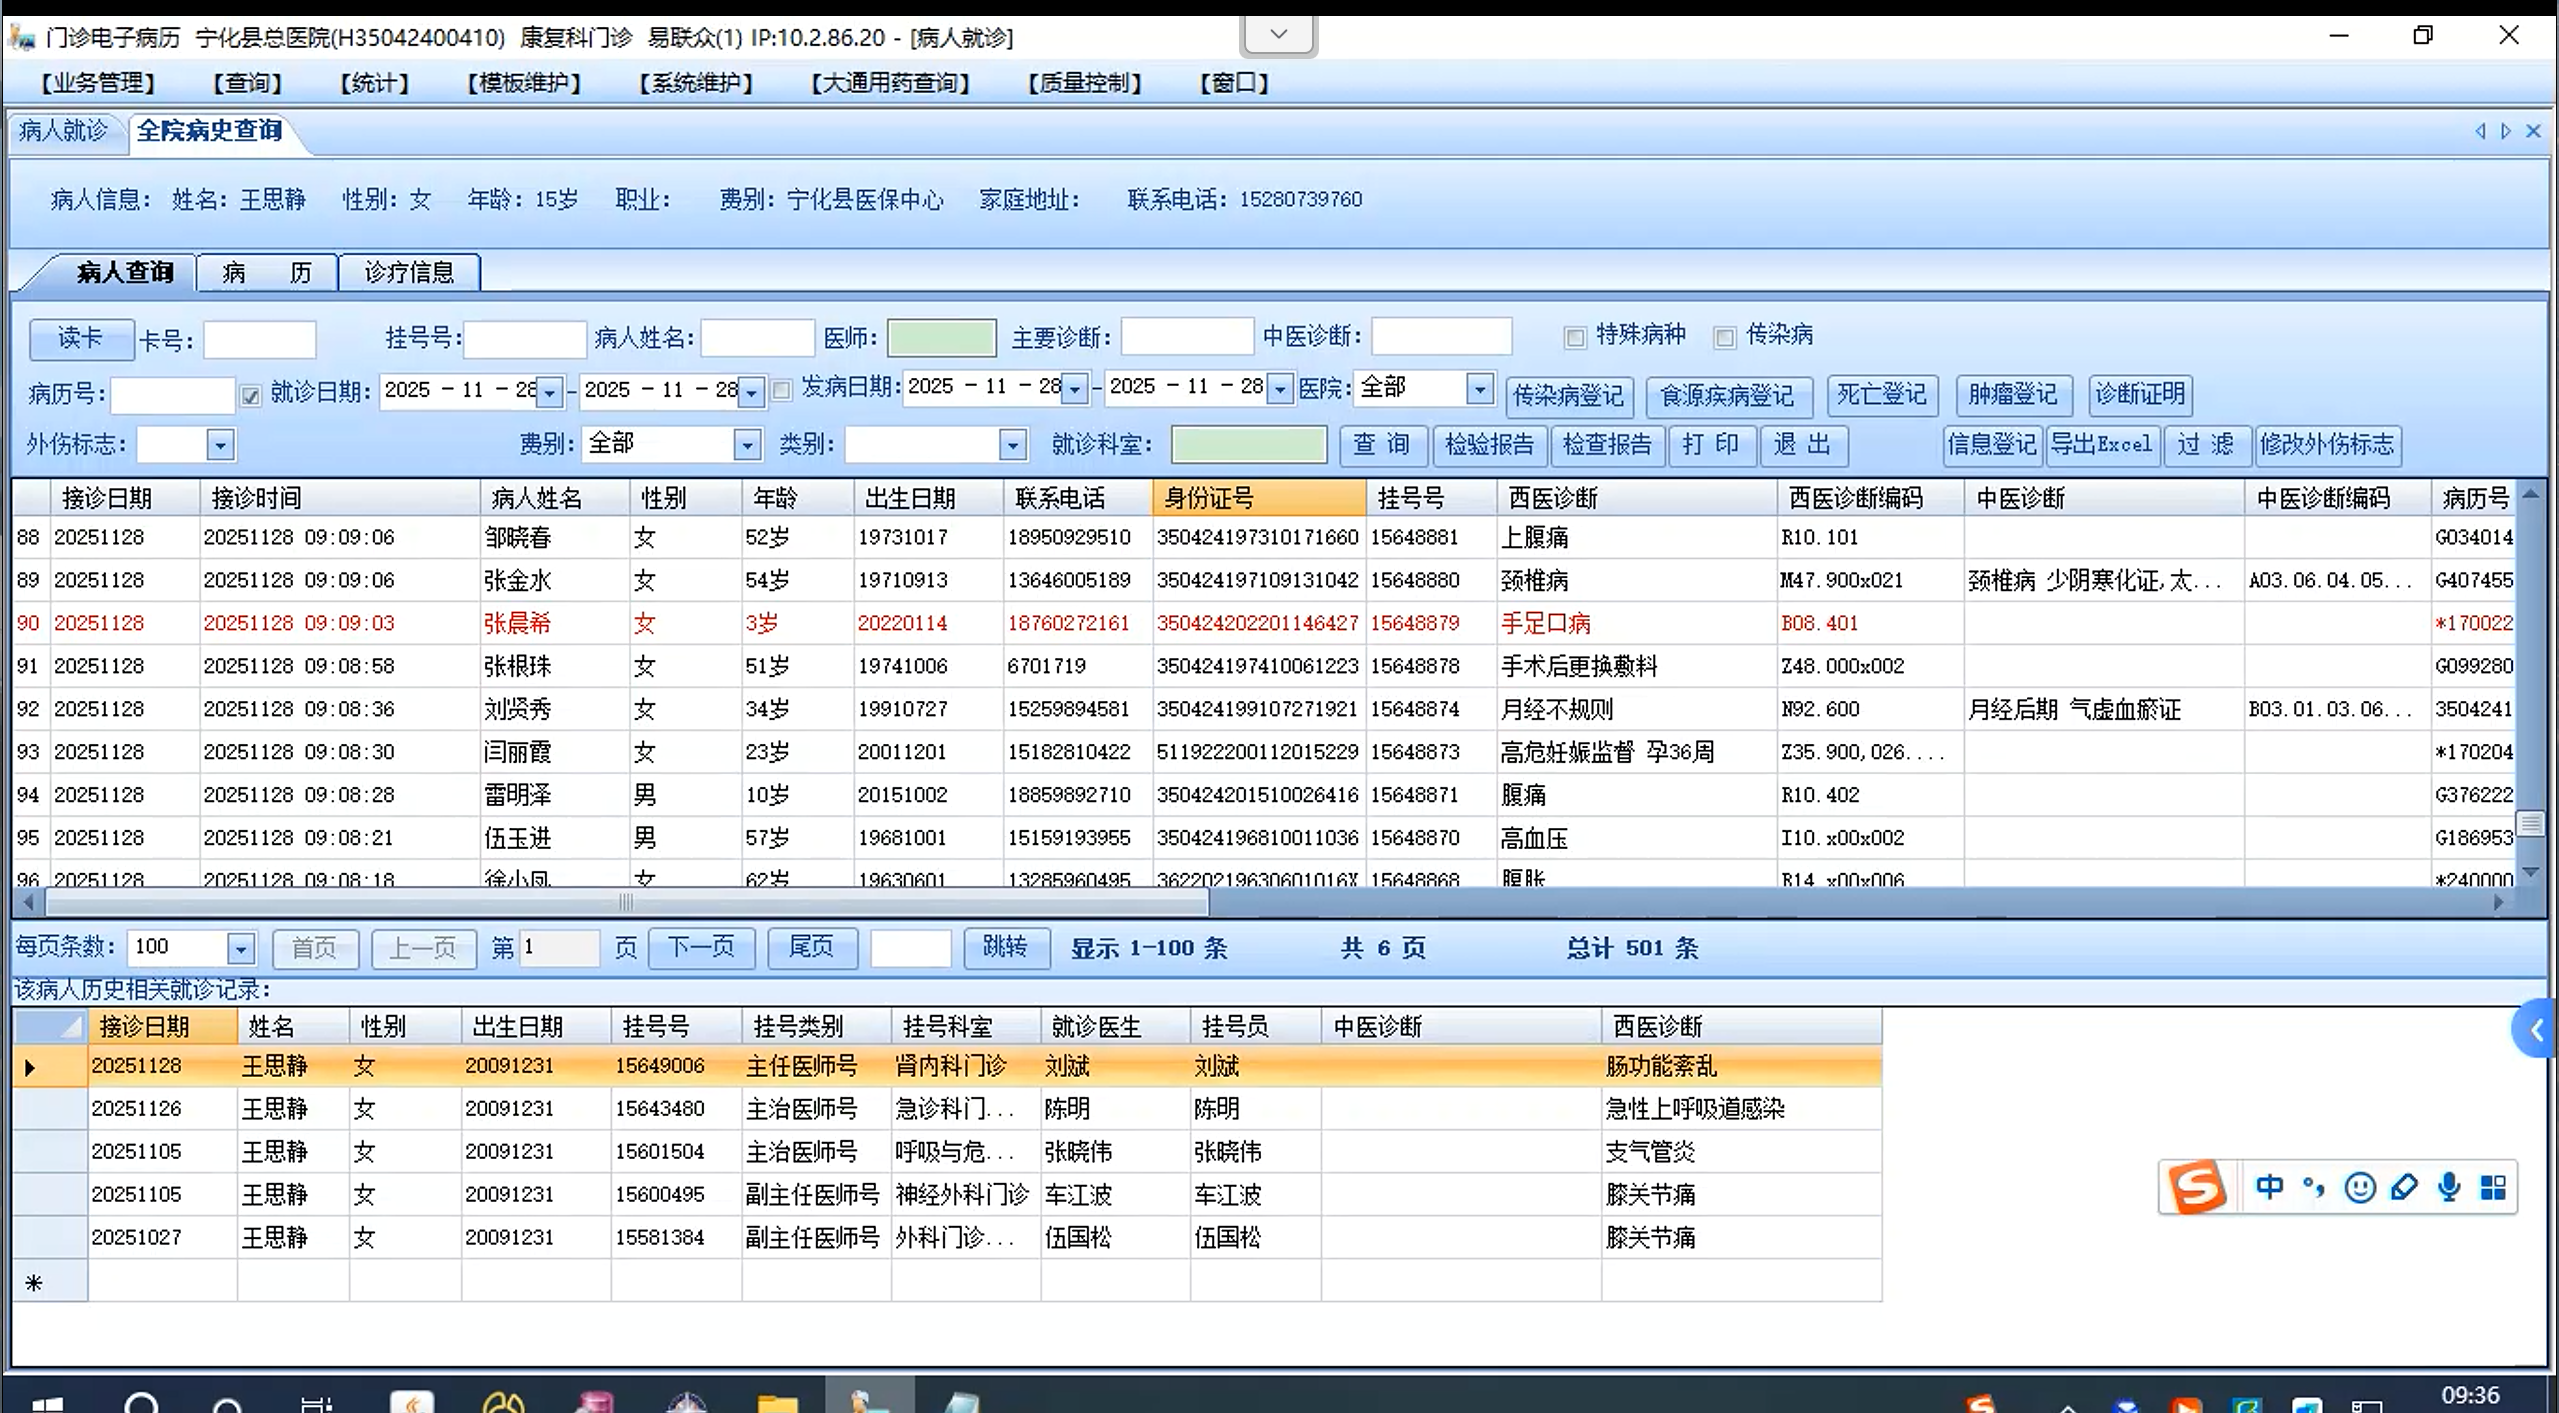Click the 病人姓名 input field
Viewport: 2559px width, 1413px height.
coord(757,338)
